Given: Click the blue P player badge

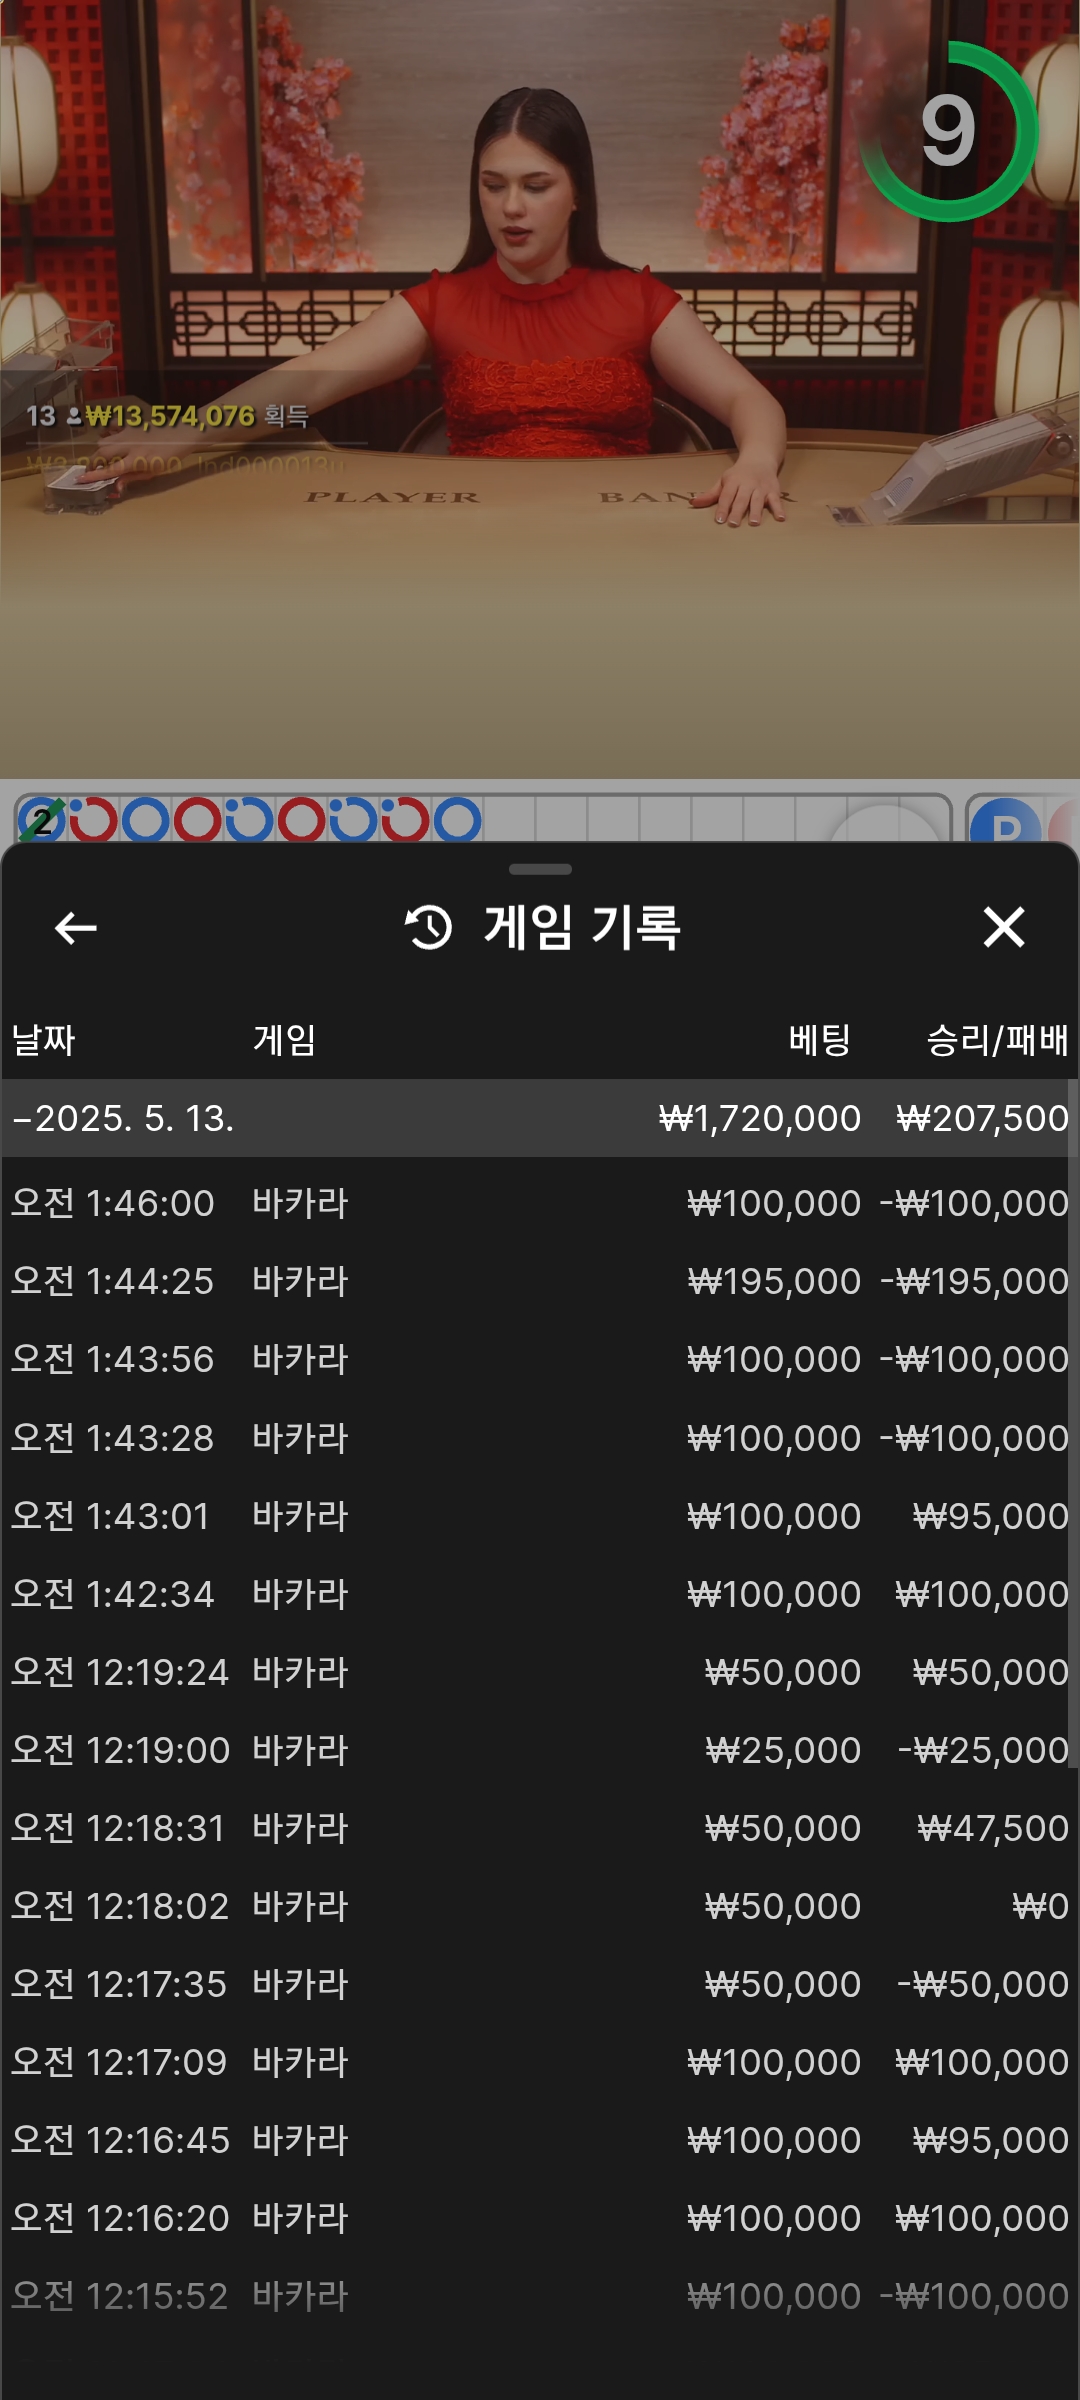Looking at the screenshot, I should pos(1005,824).
